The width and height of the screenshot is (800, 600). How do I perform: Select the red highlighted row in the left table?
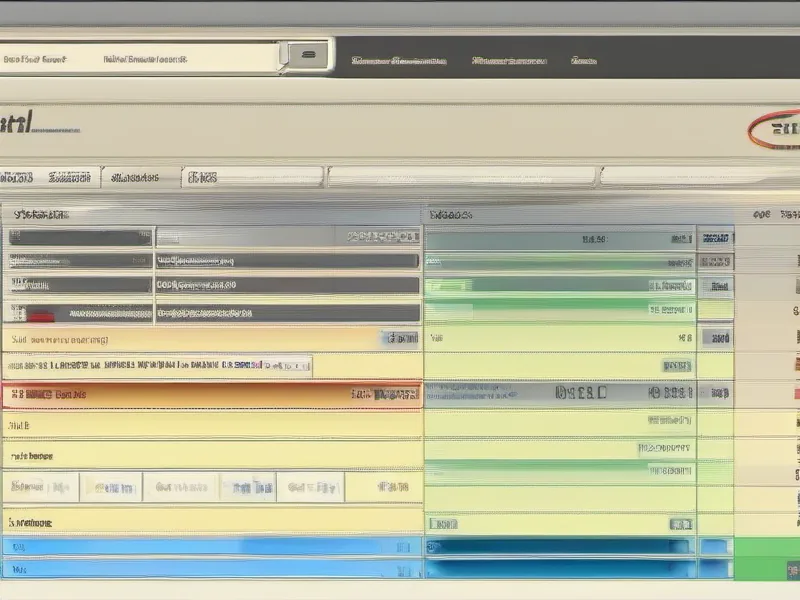click(200, 395)
